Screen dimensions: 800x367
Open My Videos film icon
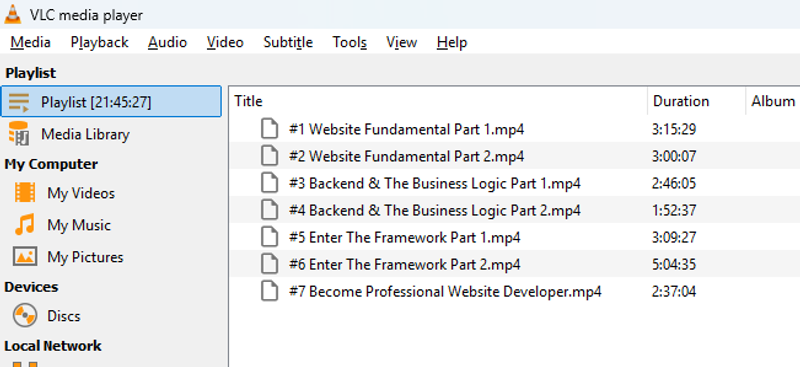(24, 193)
